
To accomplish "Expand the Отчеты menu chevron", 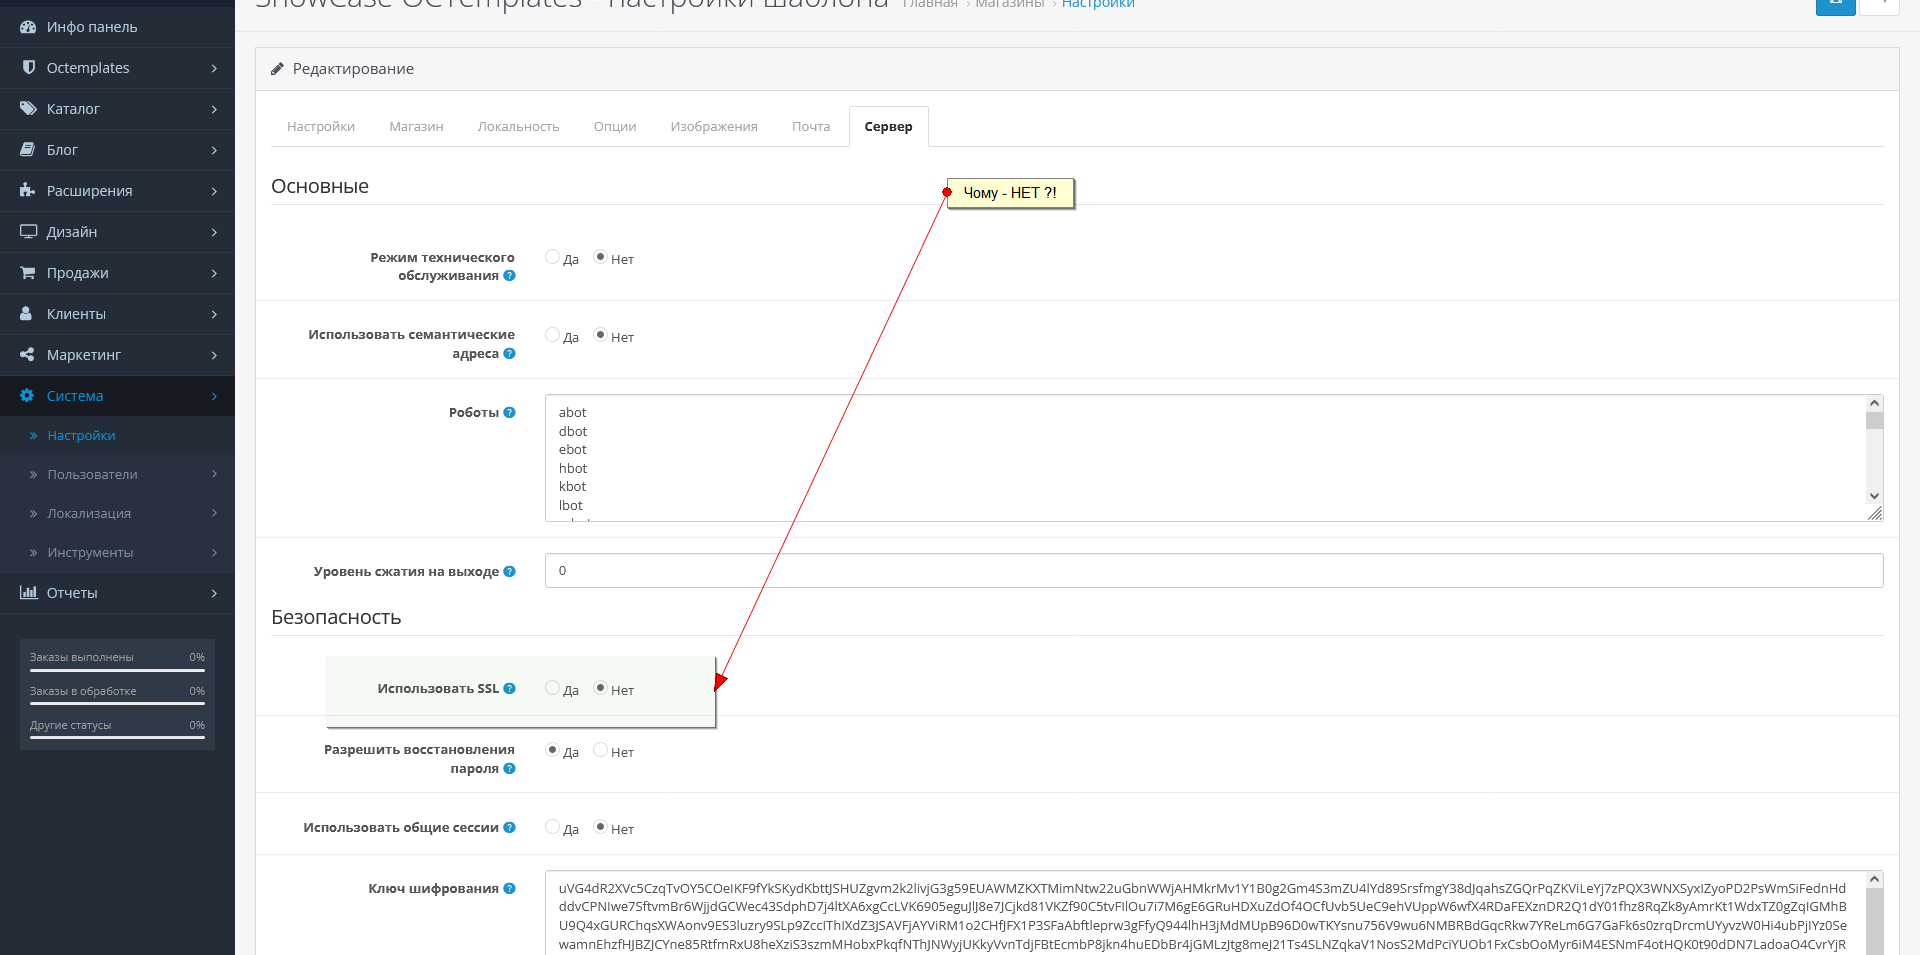I will [214, 593].
